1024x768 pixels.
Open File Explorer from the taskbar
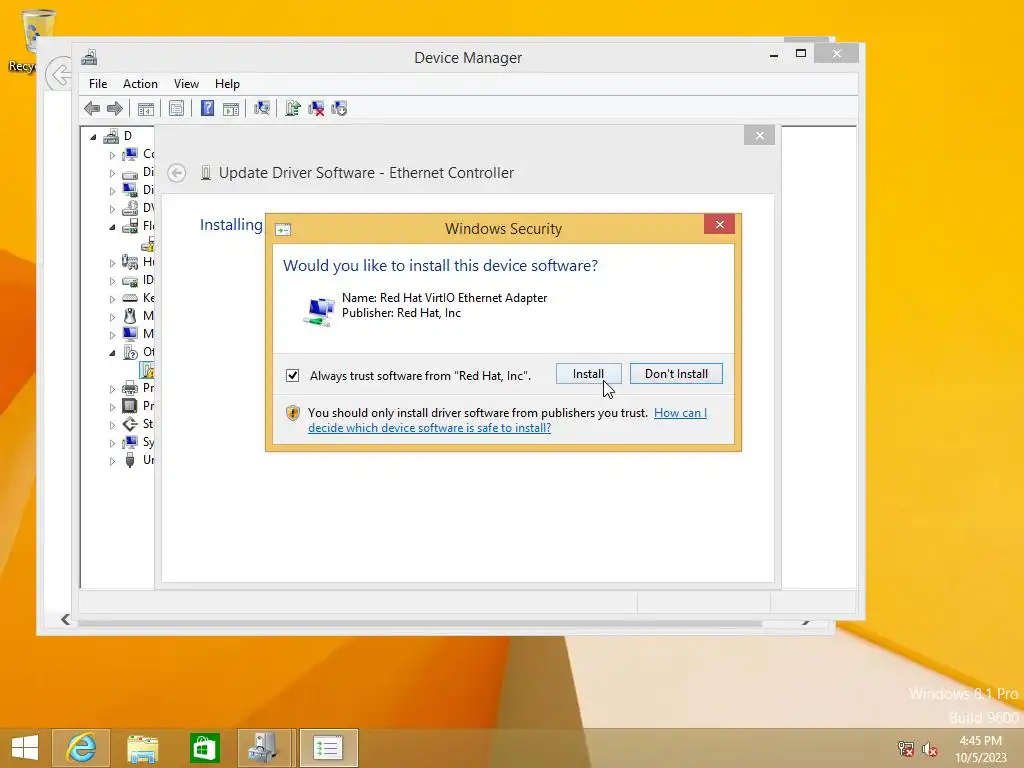click(x=142, y=748)
